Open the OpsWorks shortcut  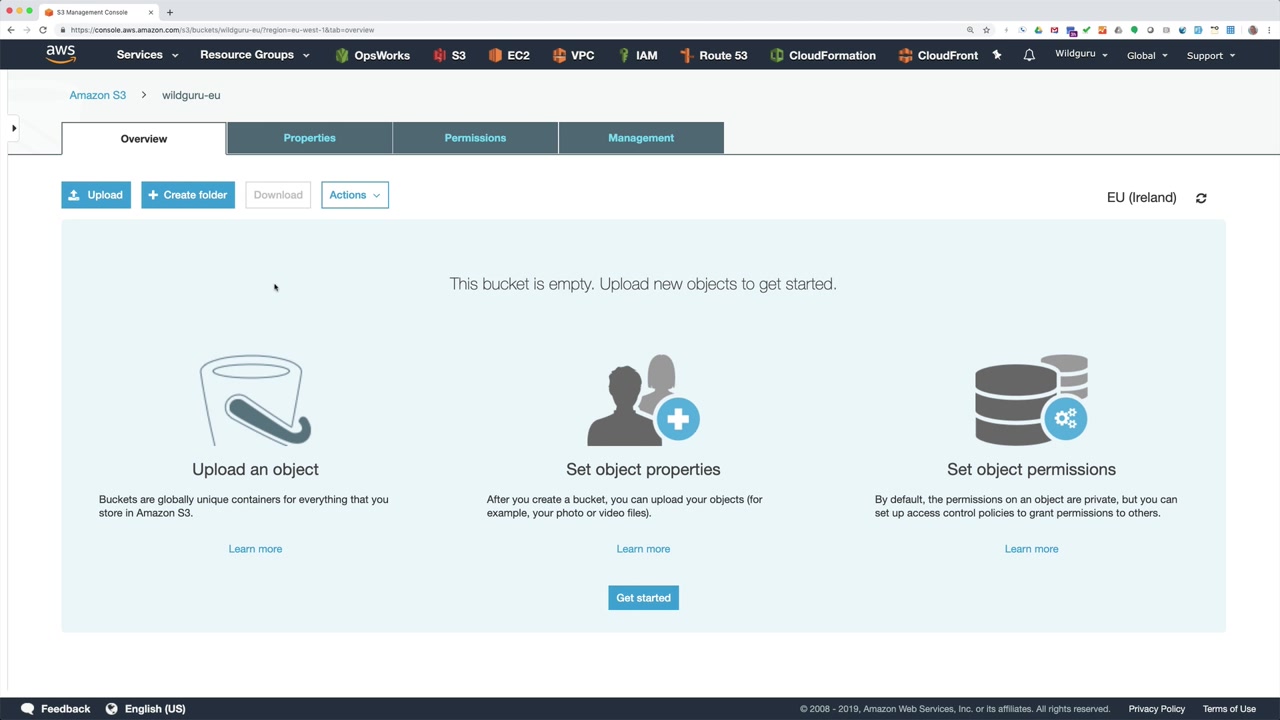click(372, 55)
